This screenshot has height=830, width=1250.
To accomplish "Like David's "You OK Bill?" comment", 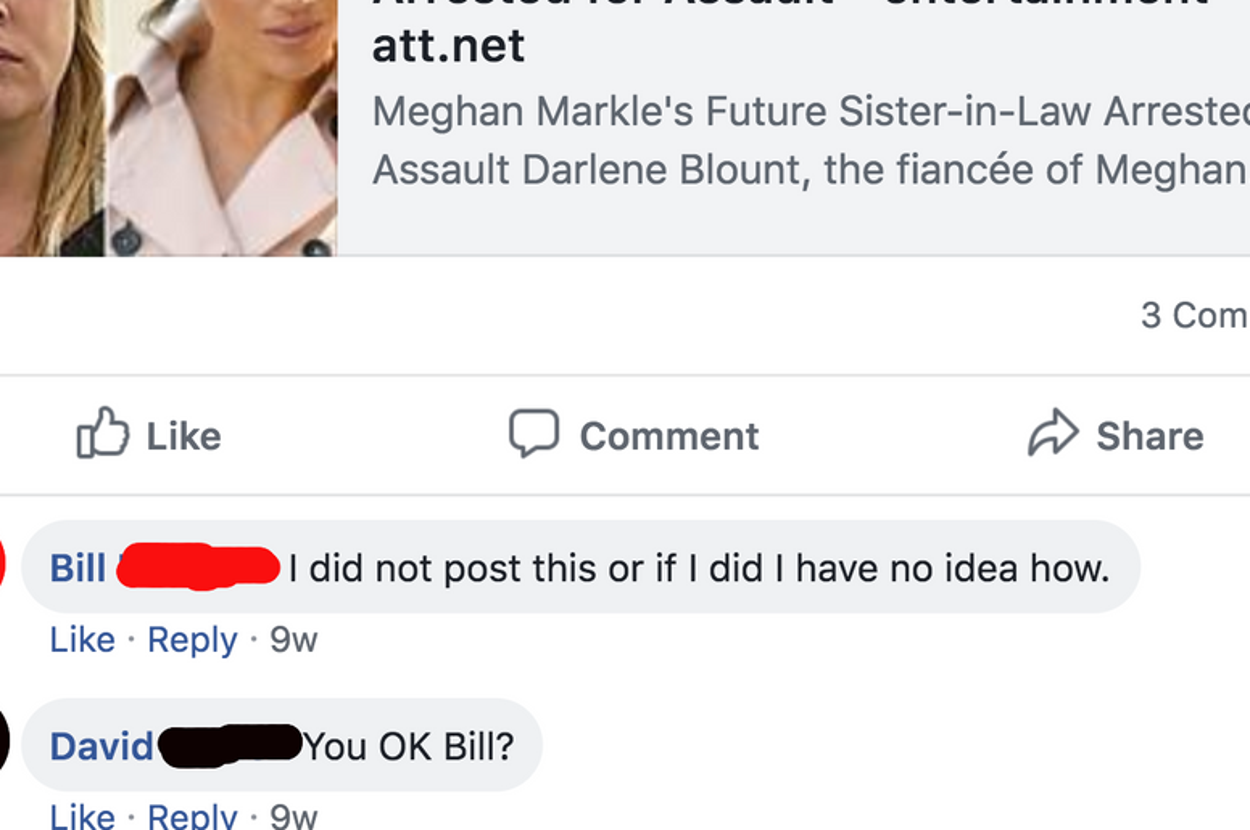I will pyautogui.click(x=82, y=816).
